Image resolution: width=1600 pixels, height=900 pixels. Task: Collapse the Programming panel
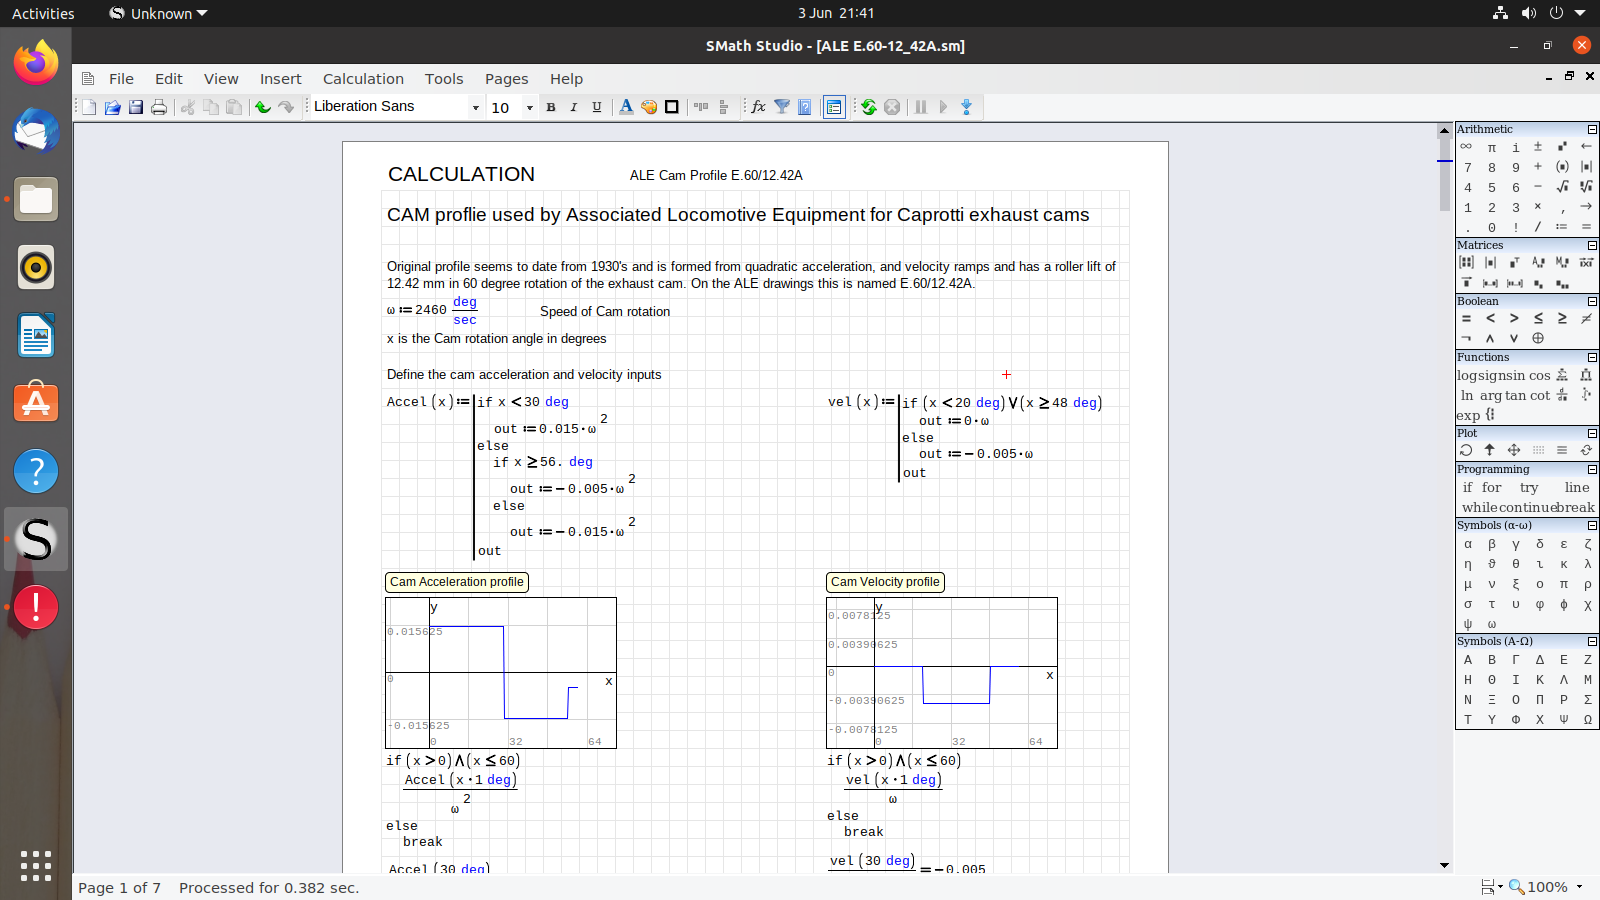1592,469
